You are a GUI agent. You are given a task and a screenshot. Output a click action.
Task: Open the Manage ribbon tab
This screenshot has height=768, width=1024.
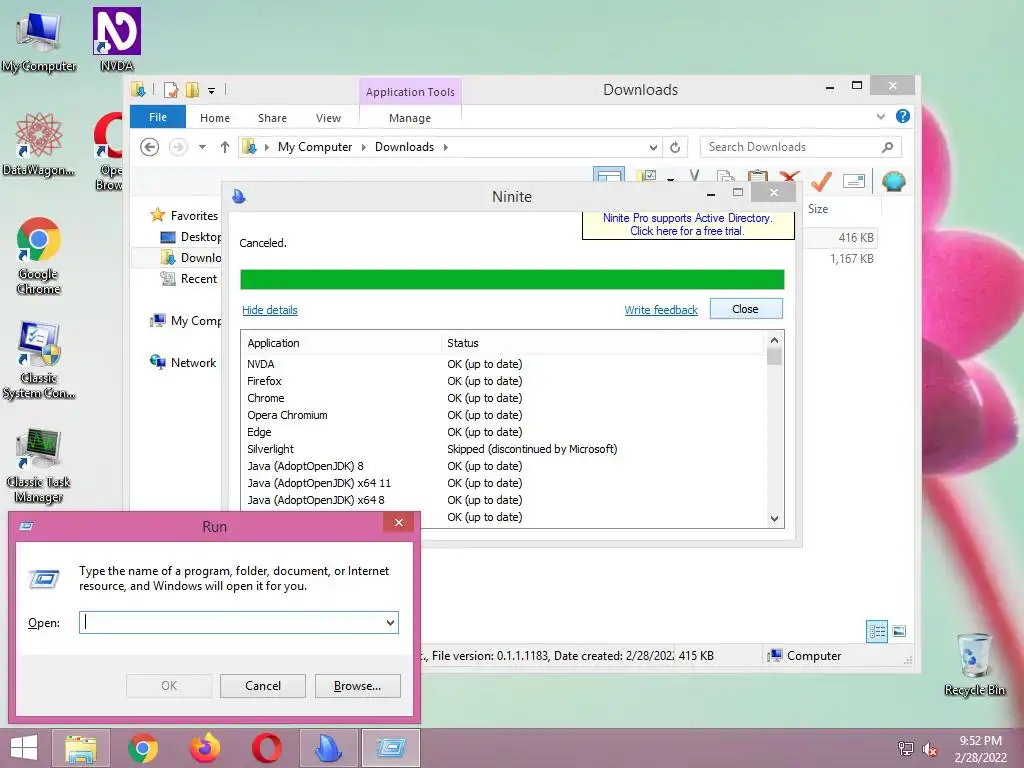[x=410, y=118]
